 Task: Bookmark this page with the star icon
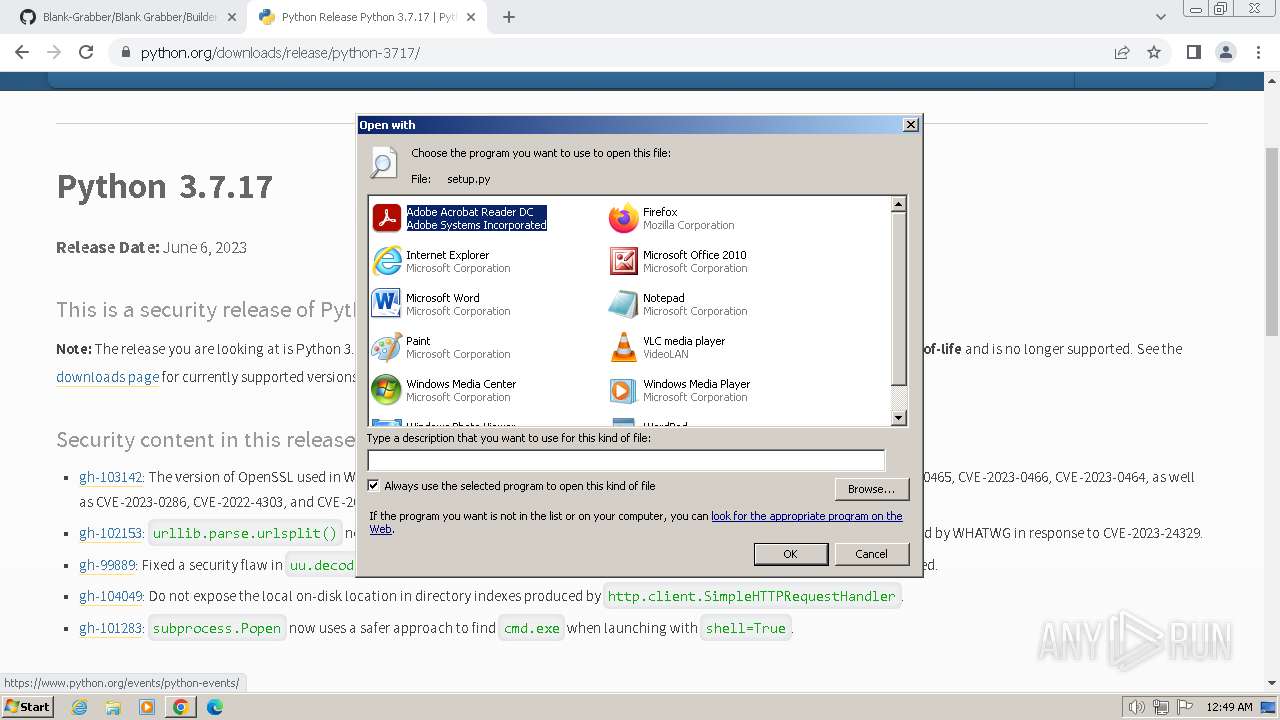point(1154,52)
